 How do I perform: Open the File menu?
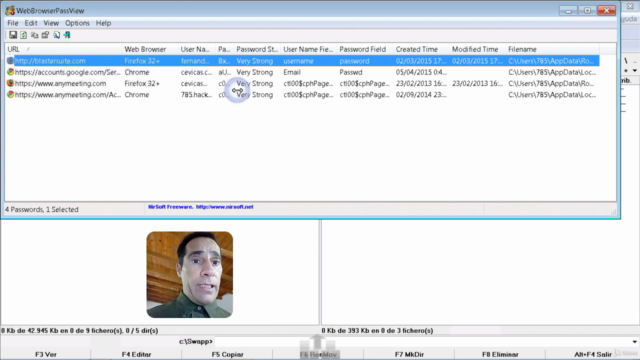click(x=13, y=23)
